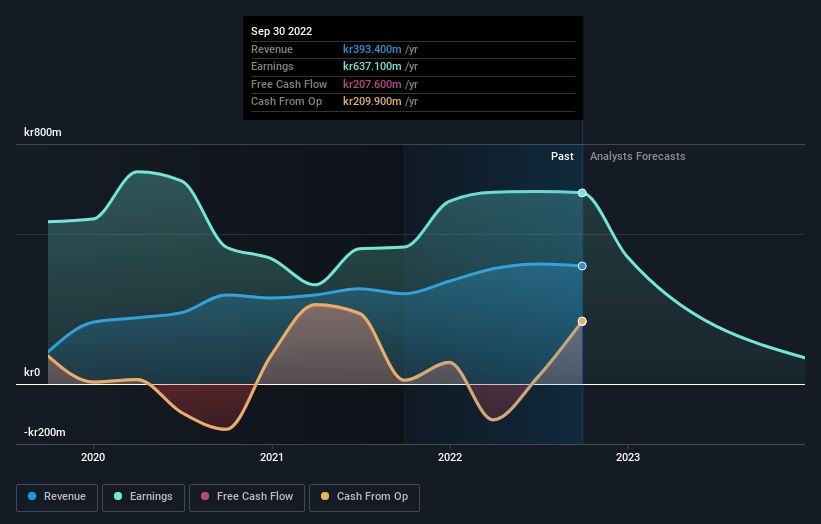
Task: Toggle the Earnings legend button
Action: click(143, 497)
